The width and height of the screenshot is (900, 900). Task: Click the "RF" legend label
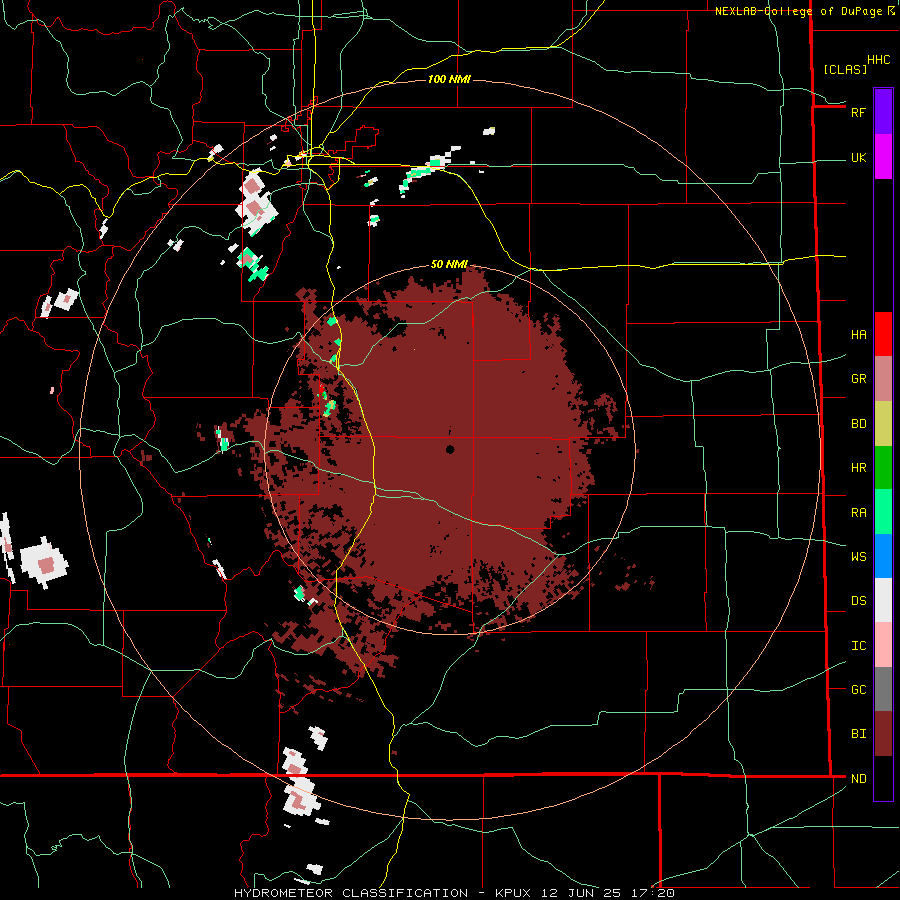point(858,112)
